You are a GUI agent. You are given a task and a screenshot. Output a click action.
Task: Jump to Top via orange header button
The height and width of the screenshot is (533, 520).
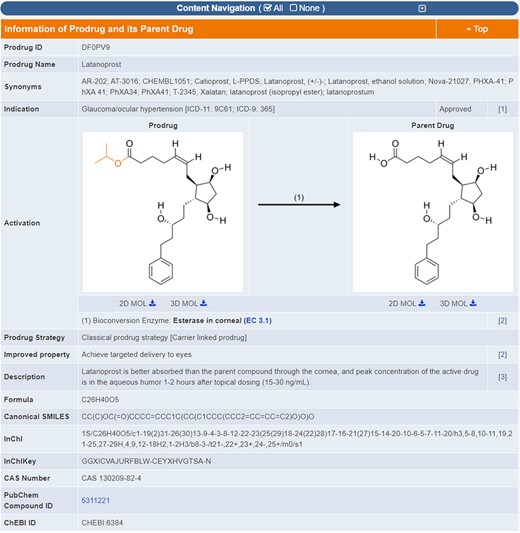(477, 29)
